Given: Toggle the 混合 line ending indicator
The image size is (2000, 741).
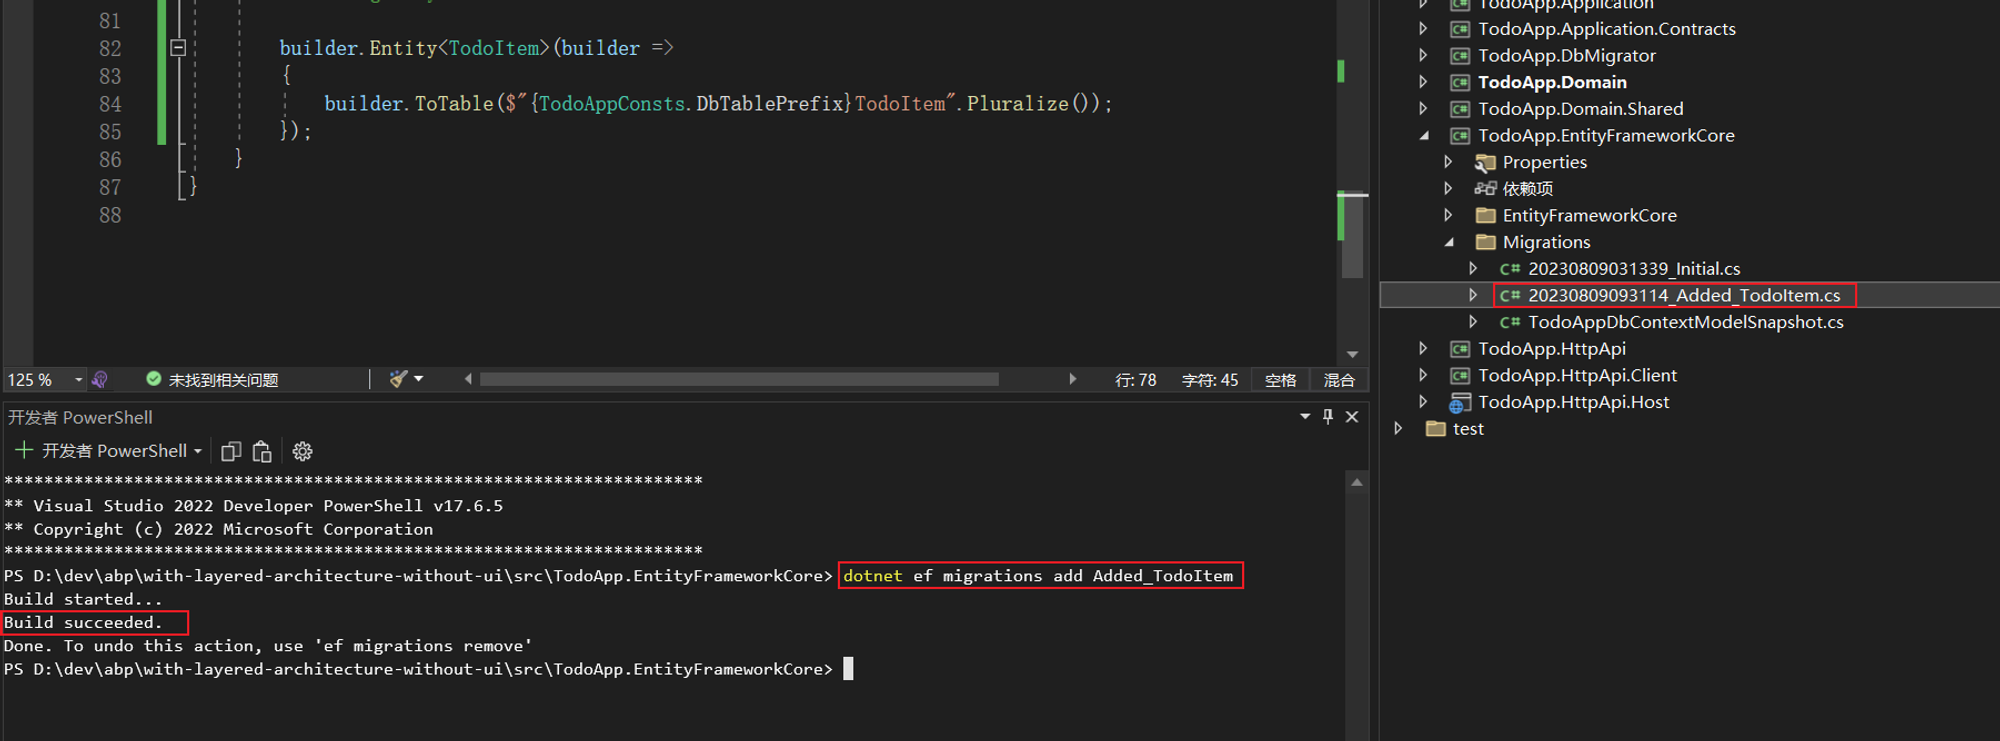Looking at the screenshot, I should click(x=1338, y=380).
